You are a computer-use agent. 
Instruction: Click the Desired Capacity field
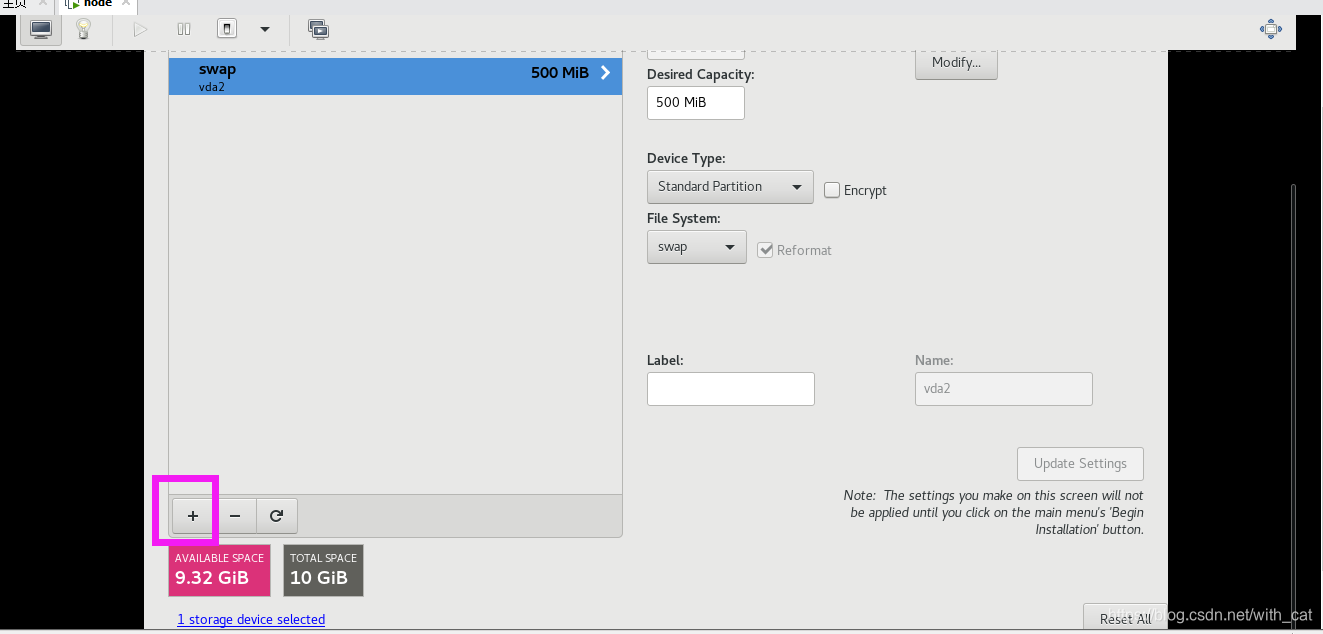coord(696,103)
